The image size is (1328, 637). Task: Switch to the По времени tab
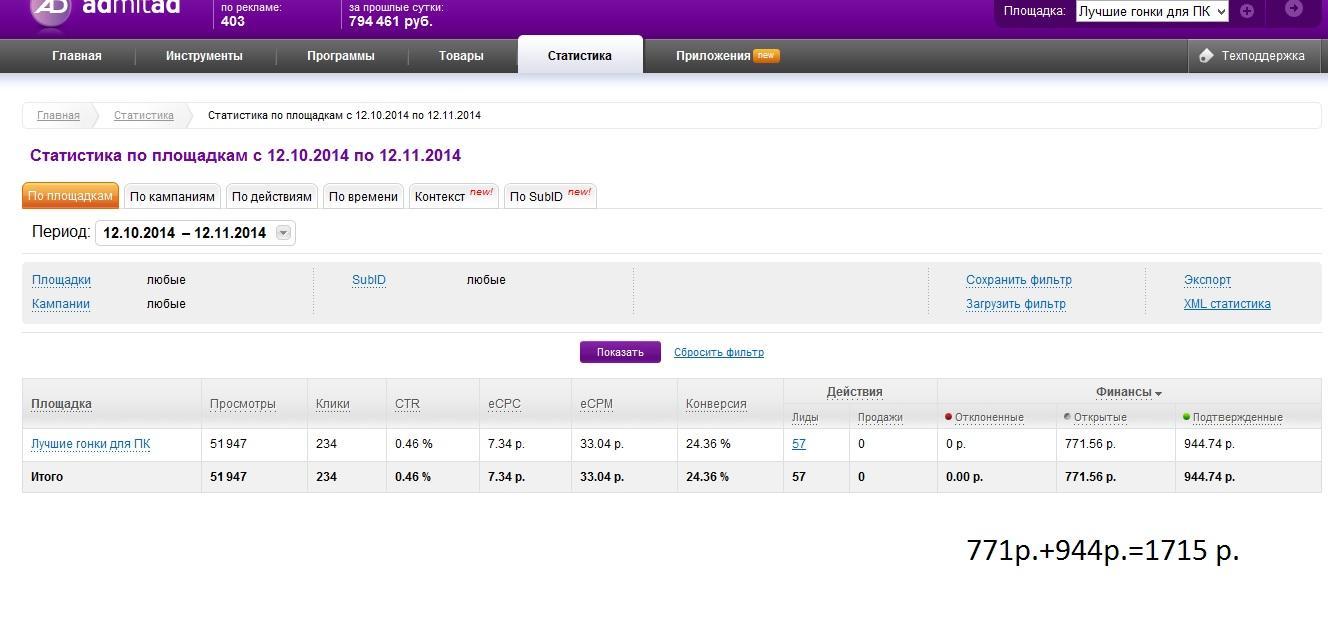click(x=363, y=196)
